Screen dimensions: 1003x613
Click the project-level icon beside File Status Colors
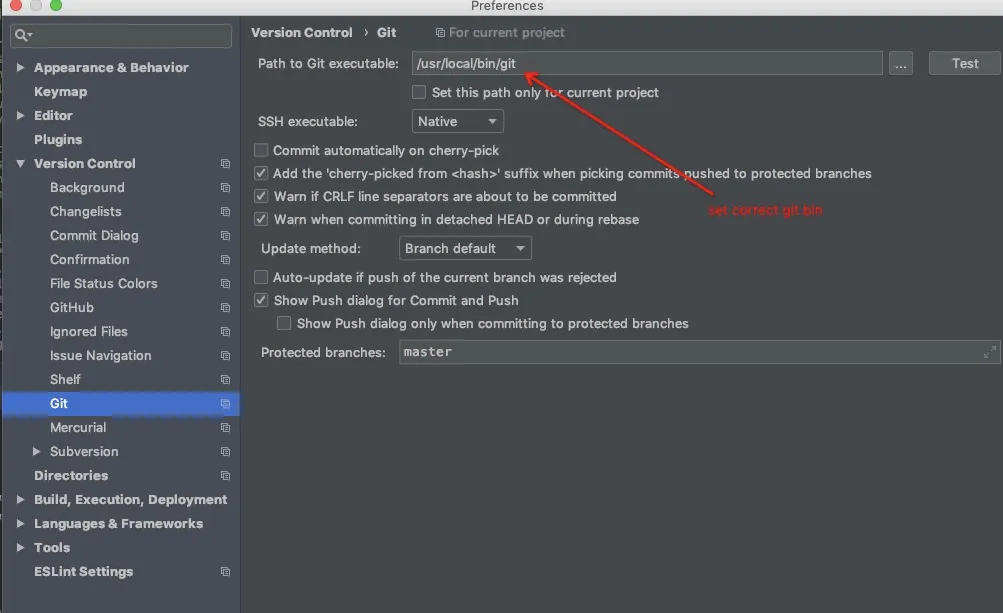[225, 283]
